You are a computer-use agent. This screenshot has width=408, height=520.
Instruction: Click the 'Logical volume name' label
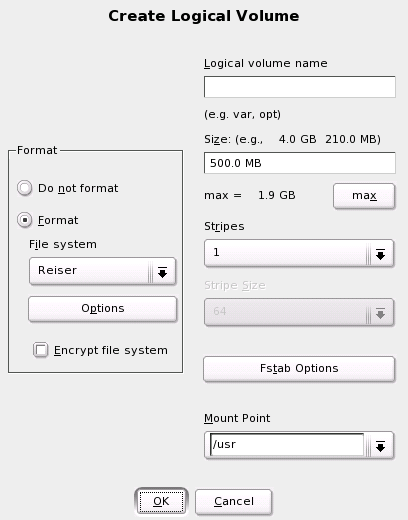point(266,63)
